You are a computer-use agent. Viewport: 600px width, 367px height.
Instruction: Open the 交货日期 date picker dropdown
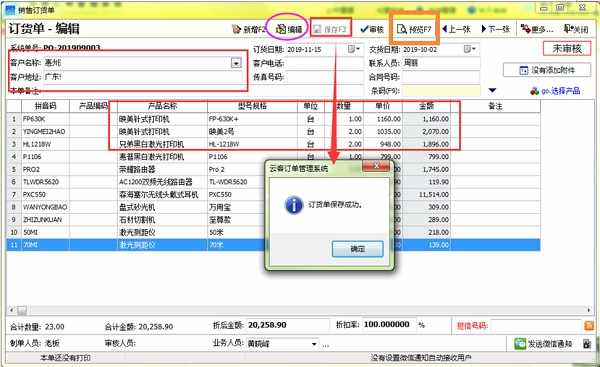coord(470,49)
